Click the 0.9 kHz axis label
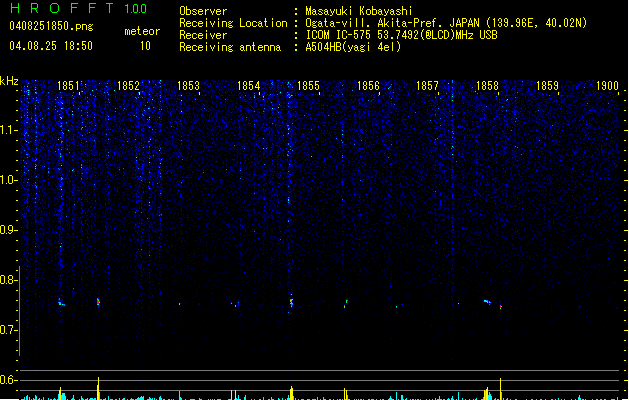 point(9,230)
